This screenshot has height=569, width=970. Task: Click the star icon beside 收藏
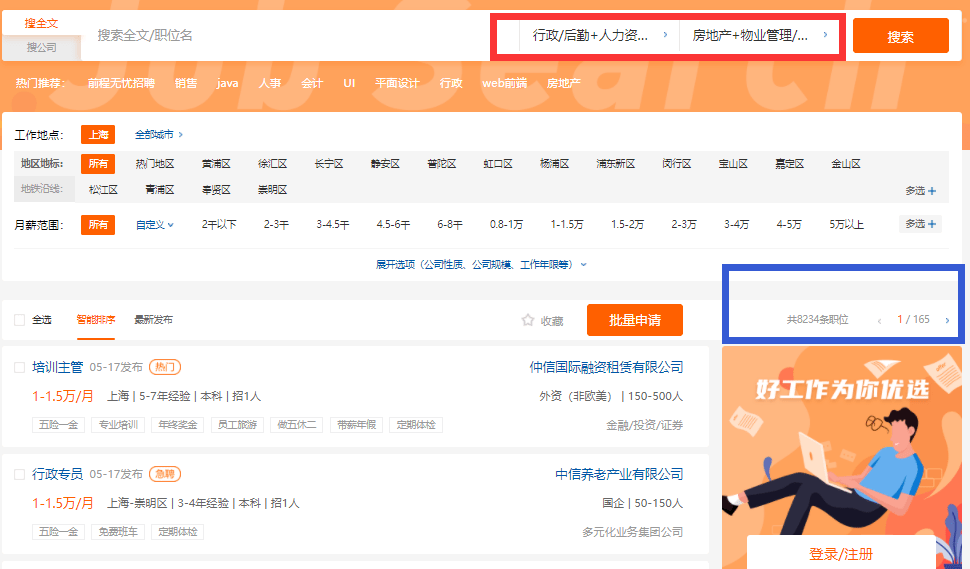(x=528, y=320)
